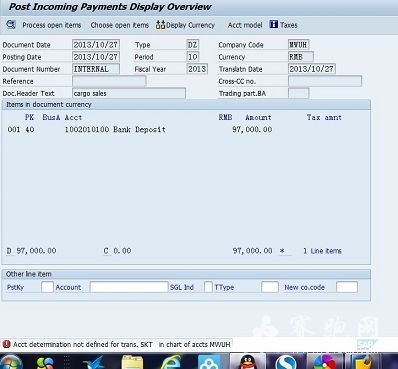Open the QQ penguin taskbar icon

pos(247,362)
